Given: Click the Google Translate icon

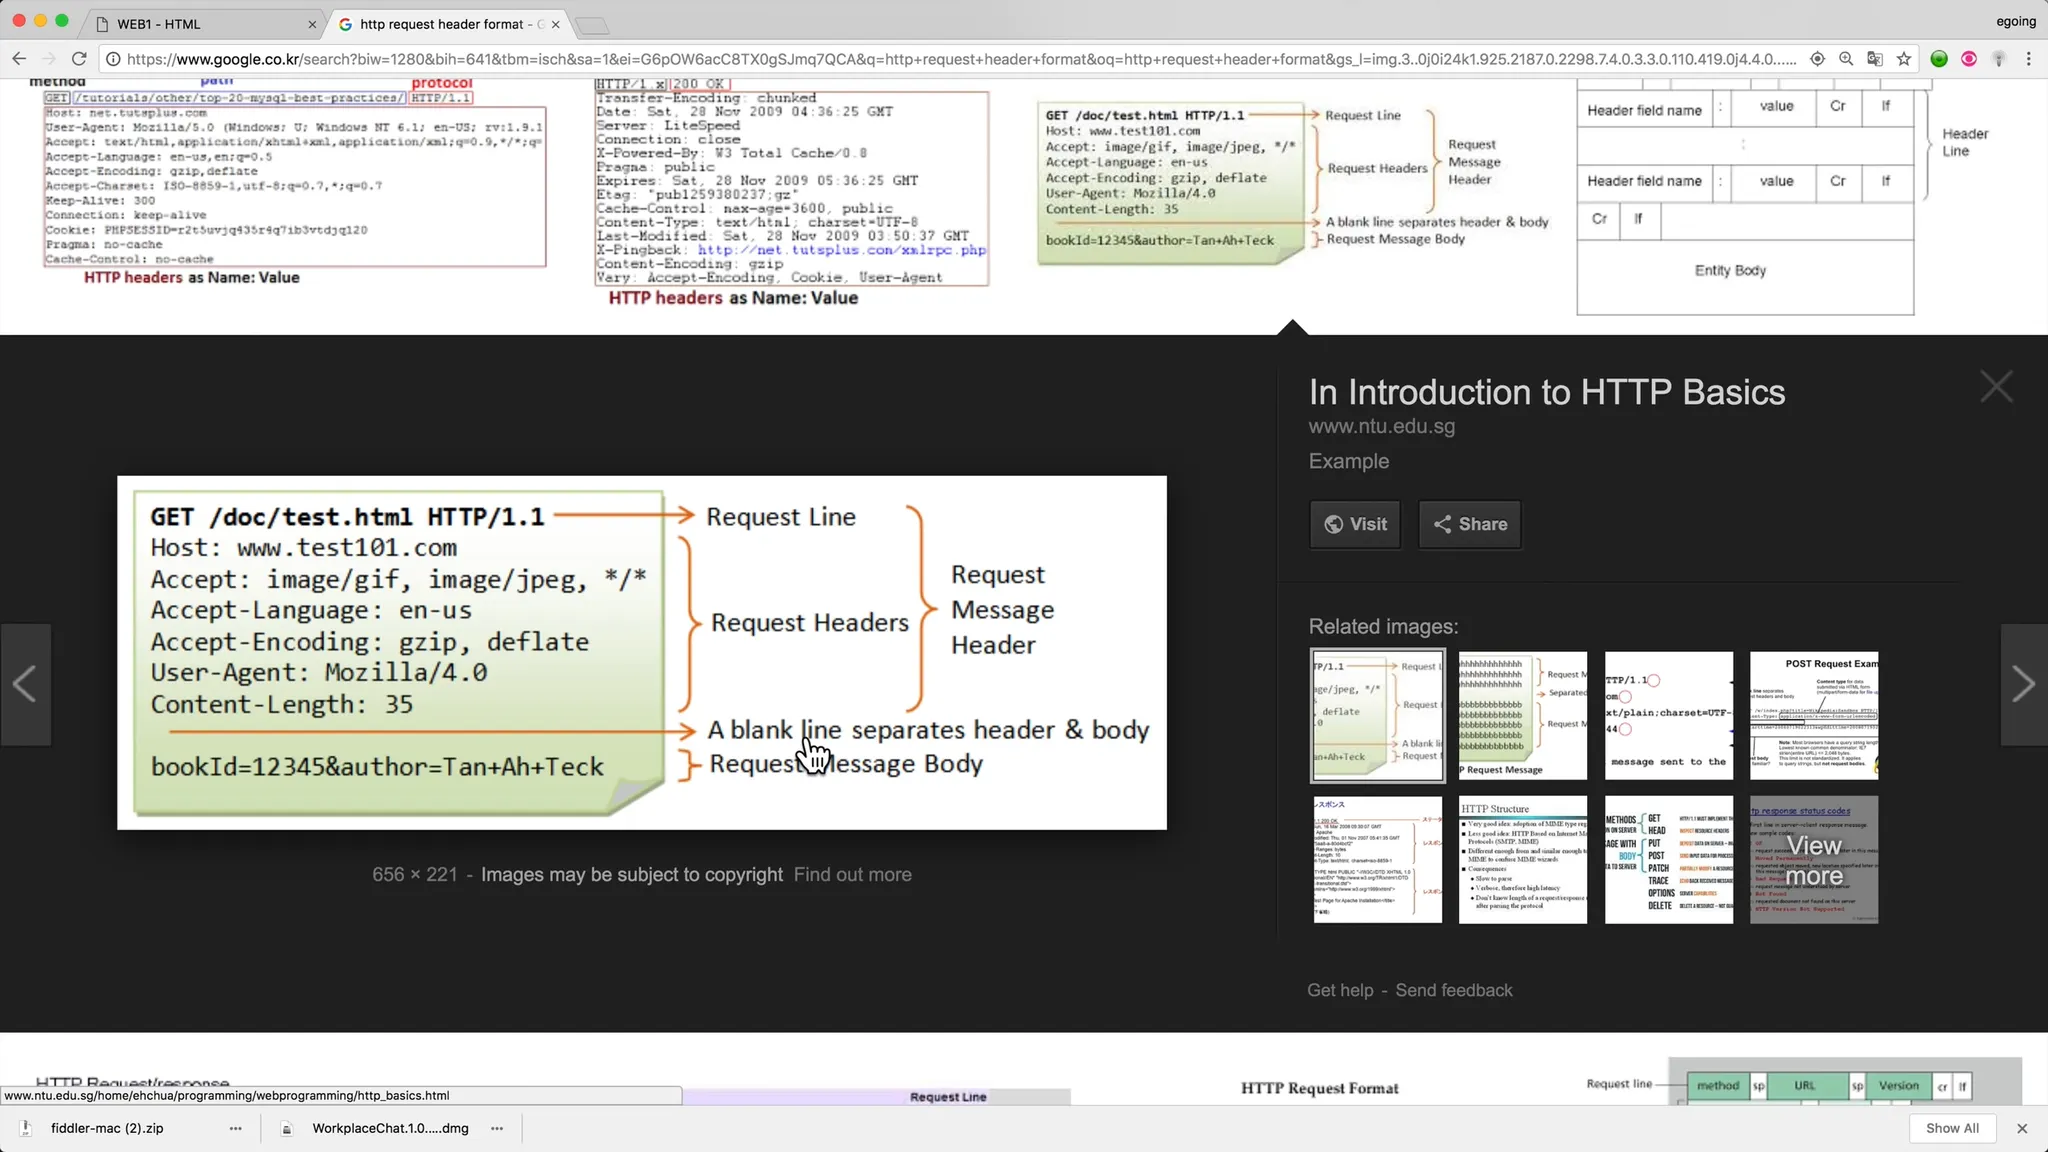Looking at the screenshot, I should [1875, 59].
